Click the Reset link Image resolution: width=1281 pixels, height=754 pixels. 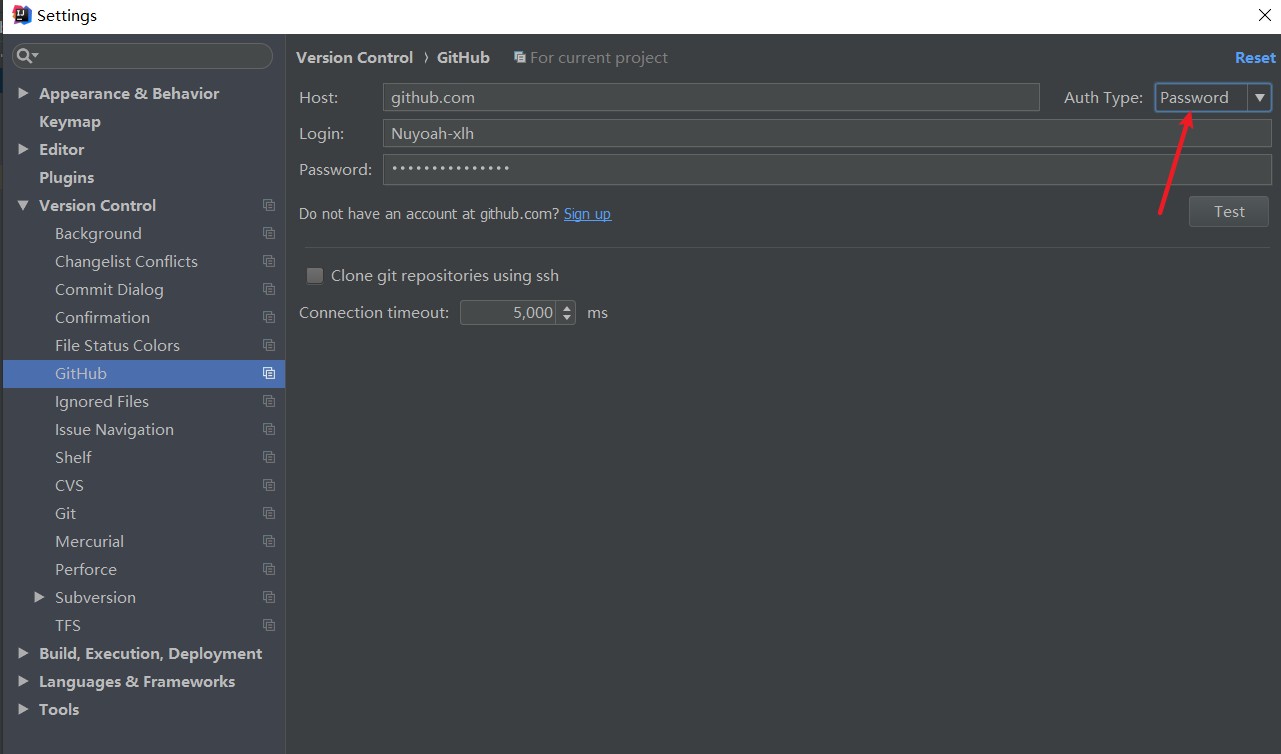click(1255, 58)
